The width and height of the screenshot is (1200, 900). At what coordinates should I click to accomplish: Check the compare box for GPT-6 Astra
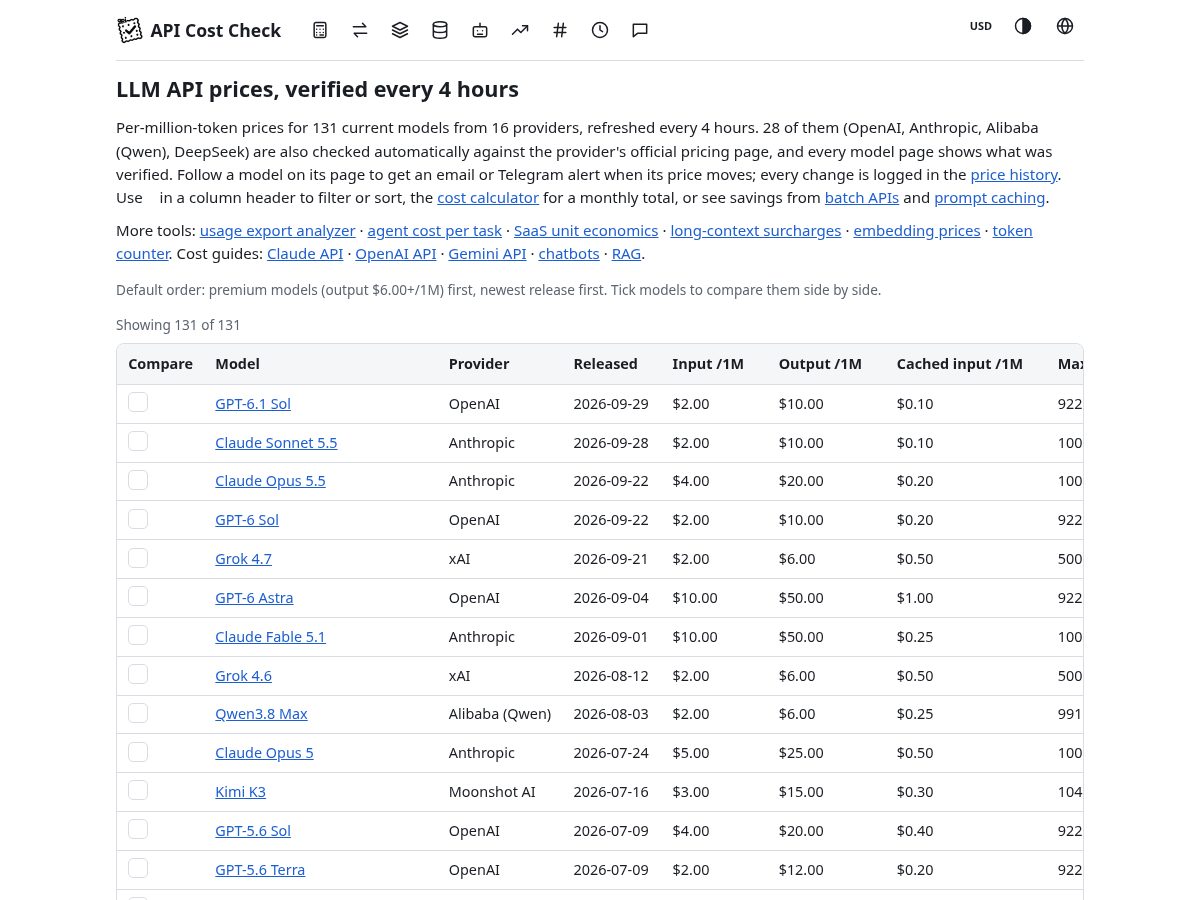pos(138,596)
